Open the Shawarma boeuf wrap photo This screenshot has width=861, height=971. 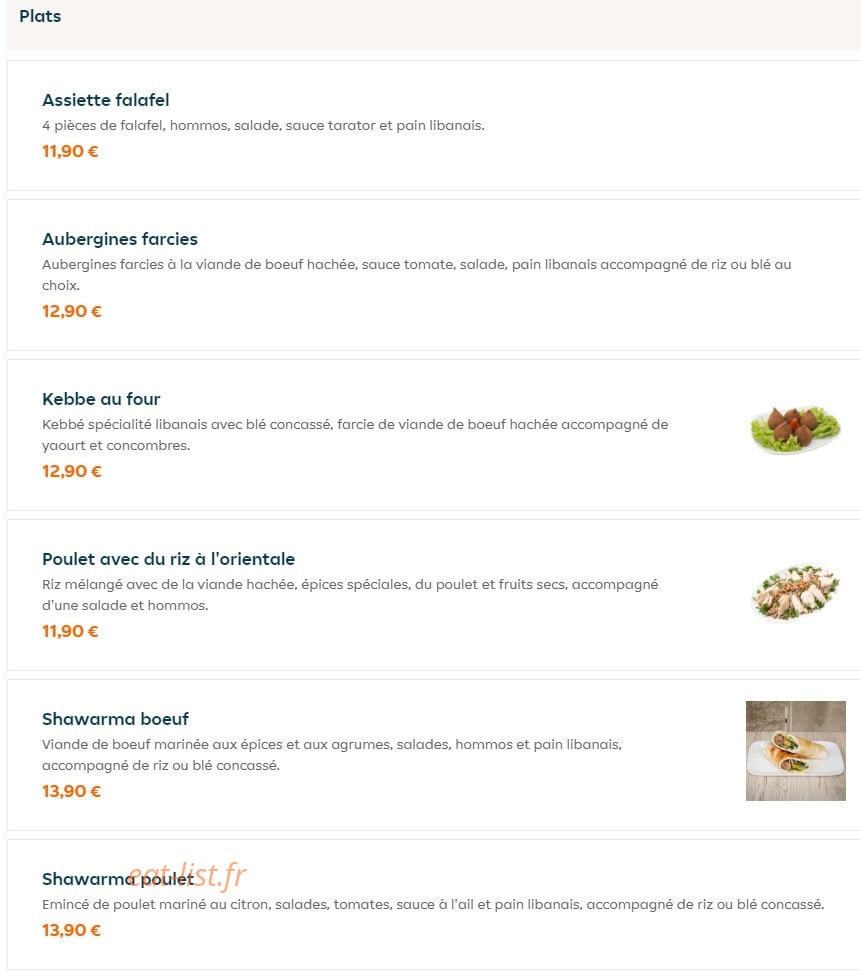click(x=795, y=751)
